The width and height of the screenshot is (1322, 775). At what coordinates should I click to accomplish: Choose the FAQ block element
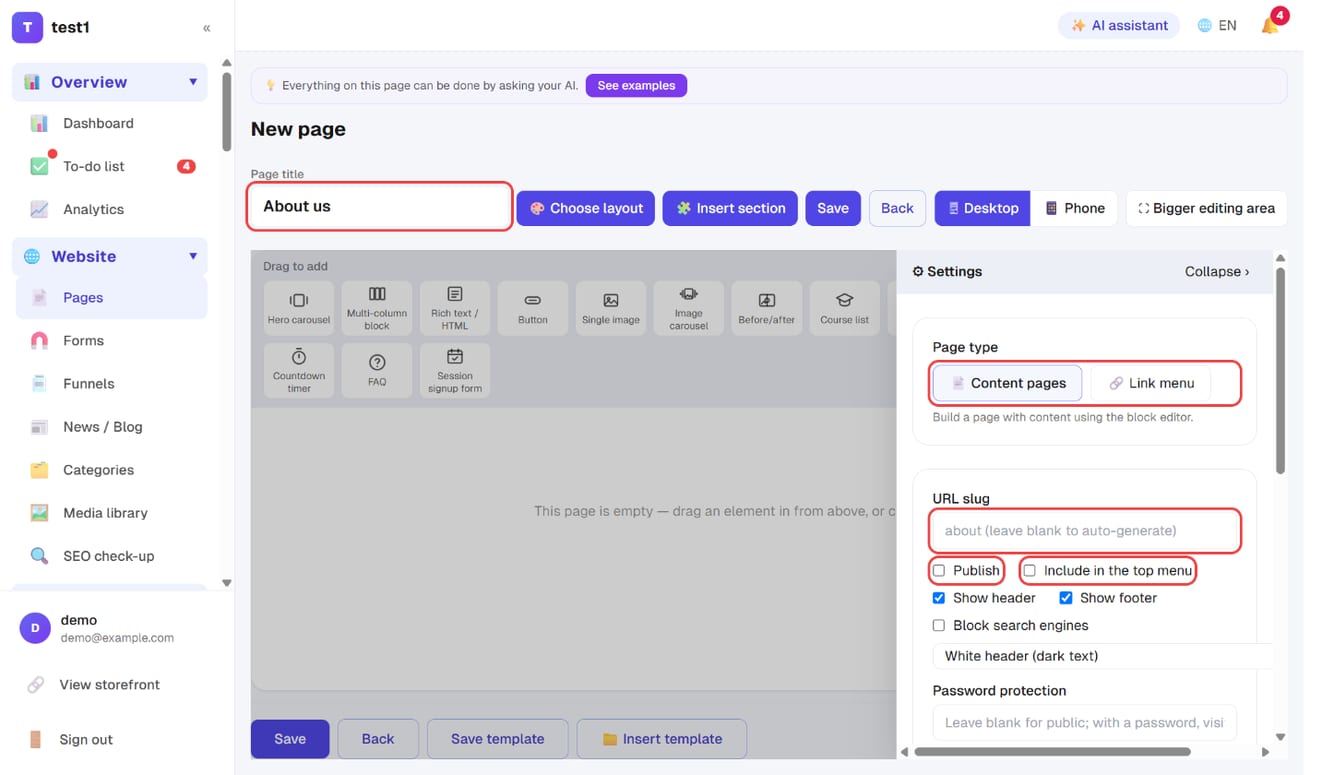click(x=377, y=370)
